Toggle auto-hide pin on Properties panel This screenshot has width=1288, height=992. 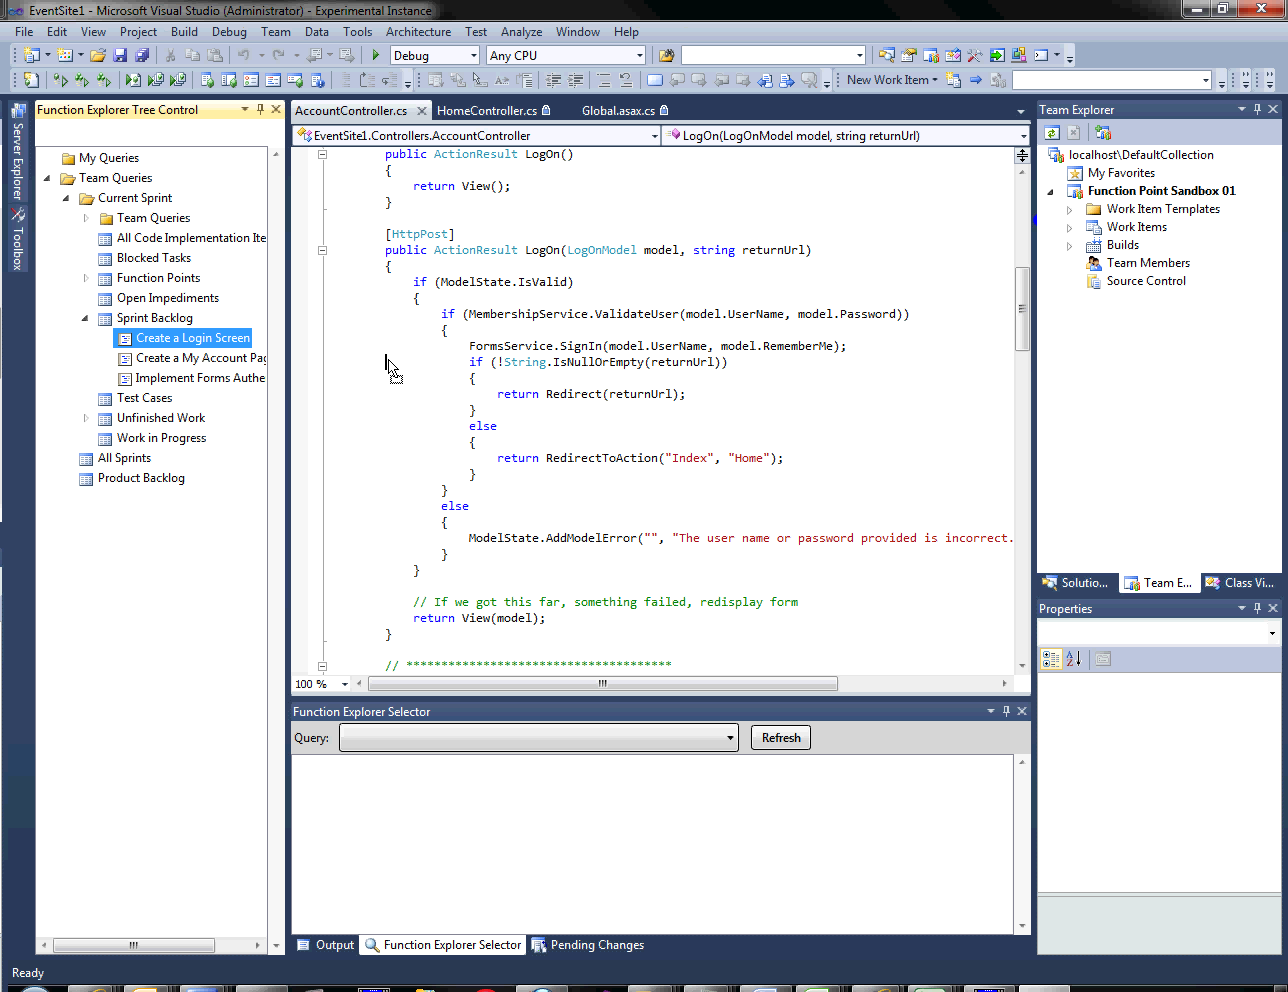(x=1257, y=608)
